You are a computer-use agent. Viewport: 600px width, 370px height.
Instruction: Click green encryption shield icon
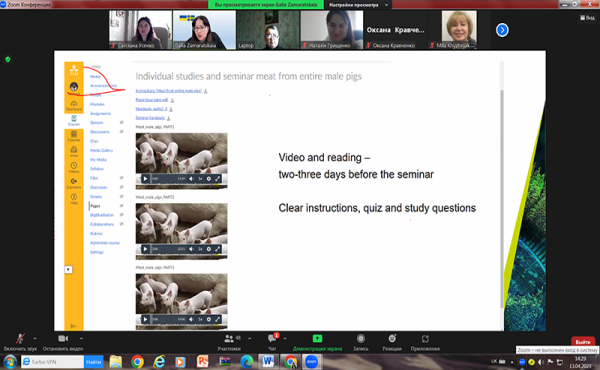click(8, 59)
